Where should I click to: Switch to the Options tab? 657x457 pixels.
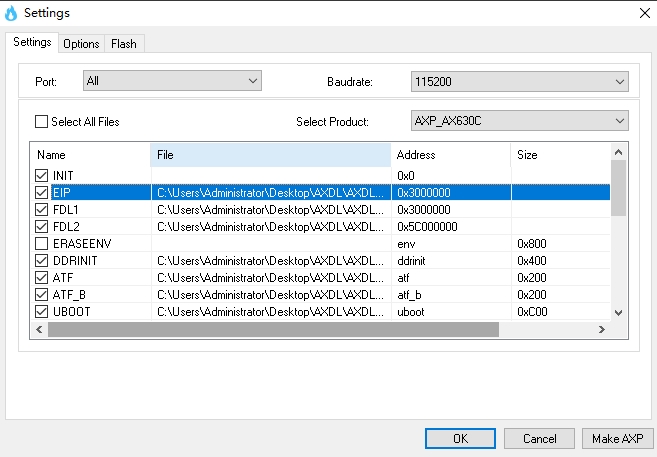pyautogui.click(x=81, y=44)
